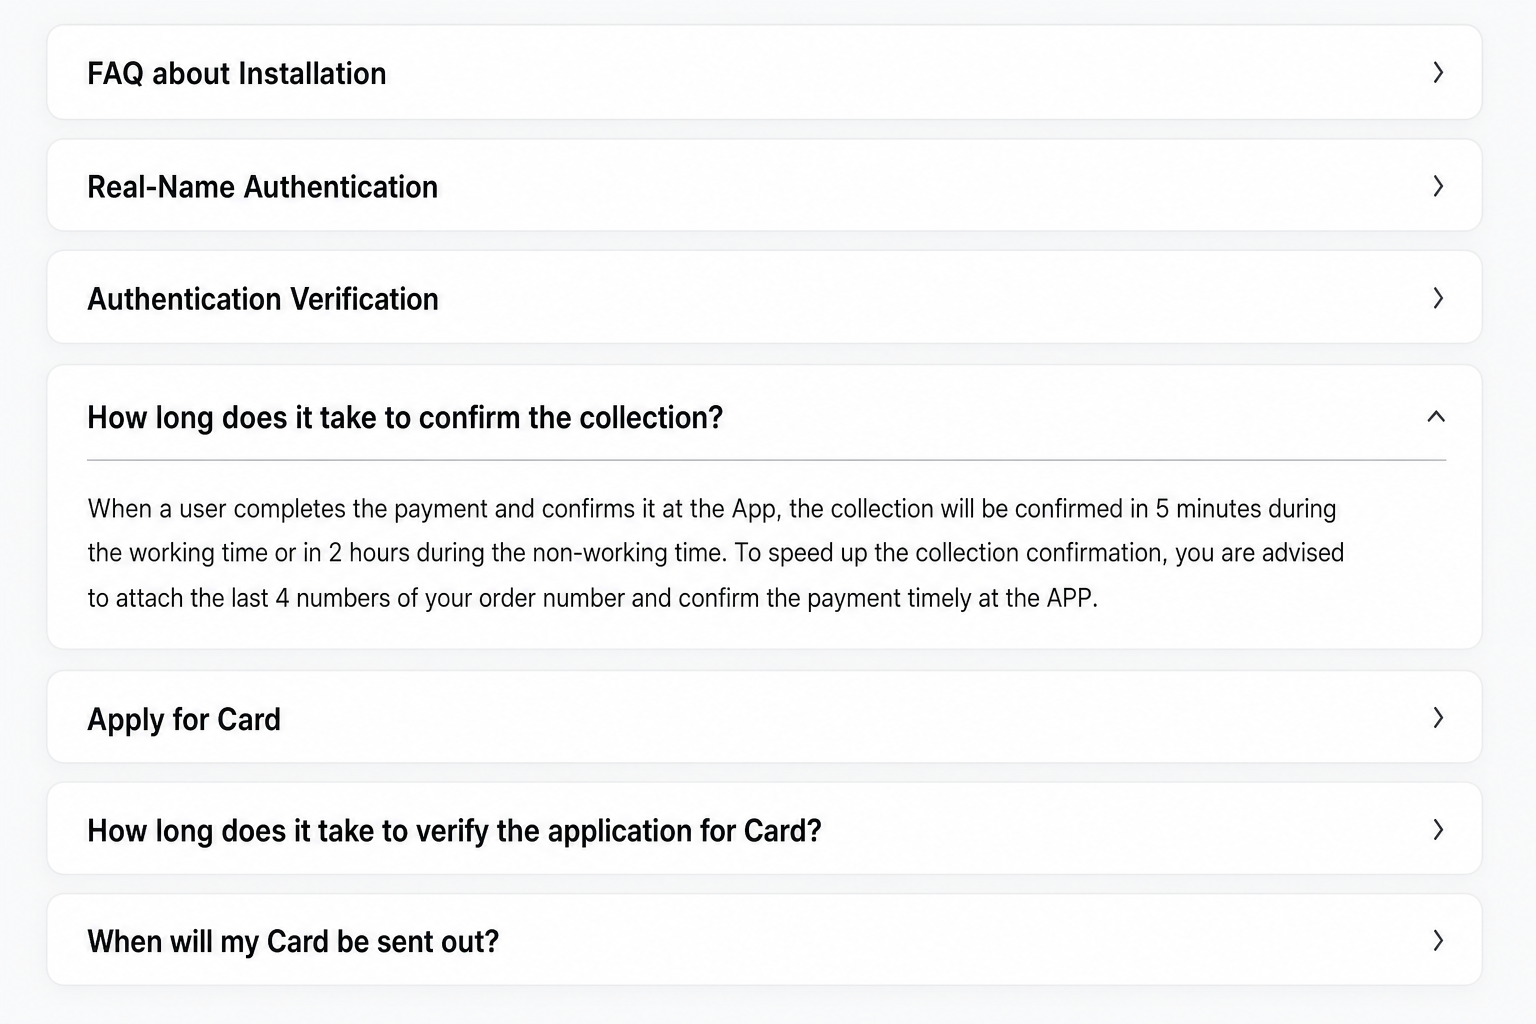The height and width of the screenshot is (1024, 1536).
Task: Click the Apply for Card row background
Action: click(764, 718)
